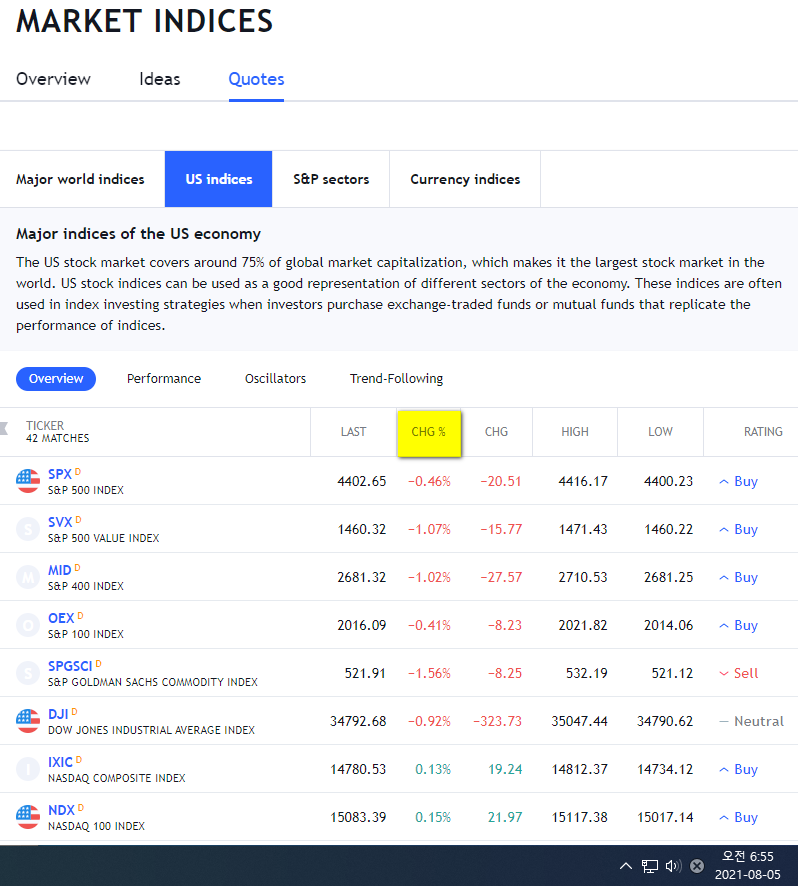Switch to the Ideas page tab
Screen dimensions: 798x886
click(x=160, y=79)
